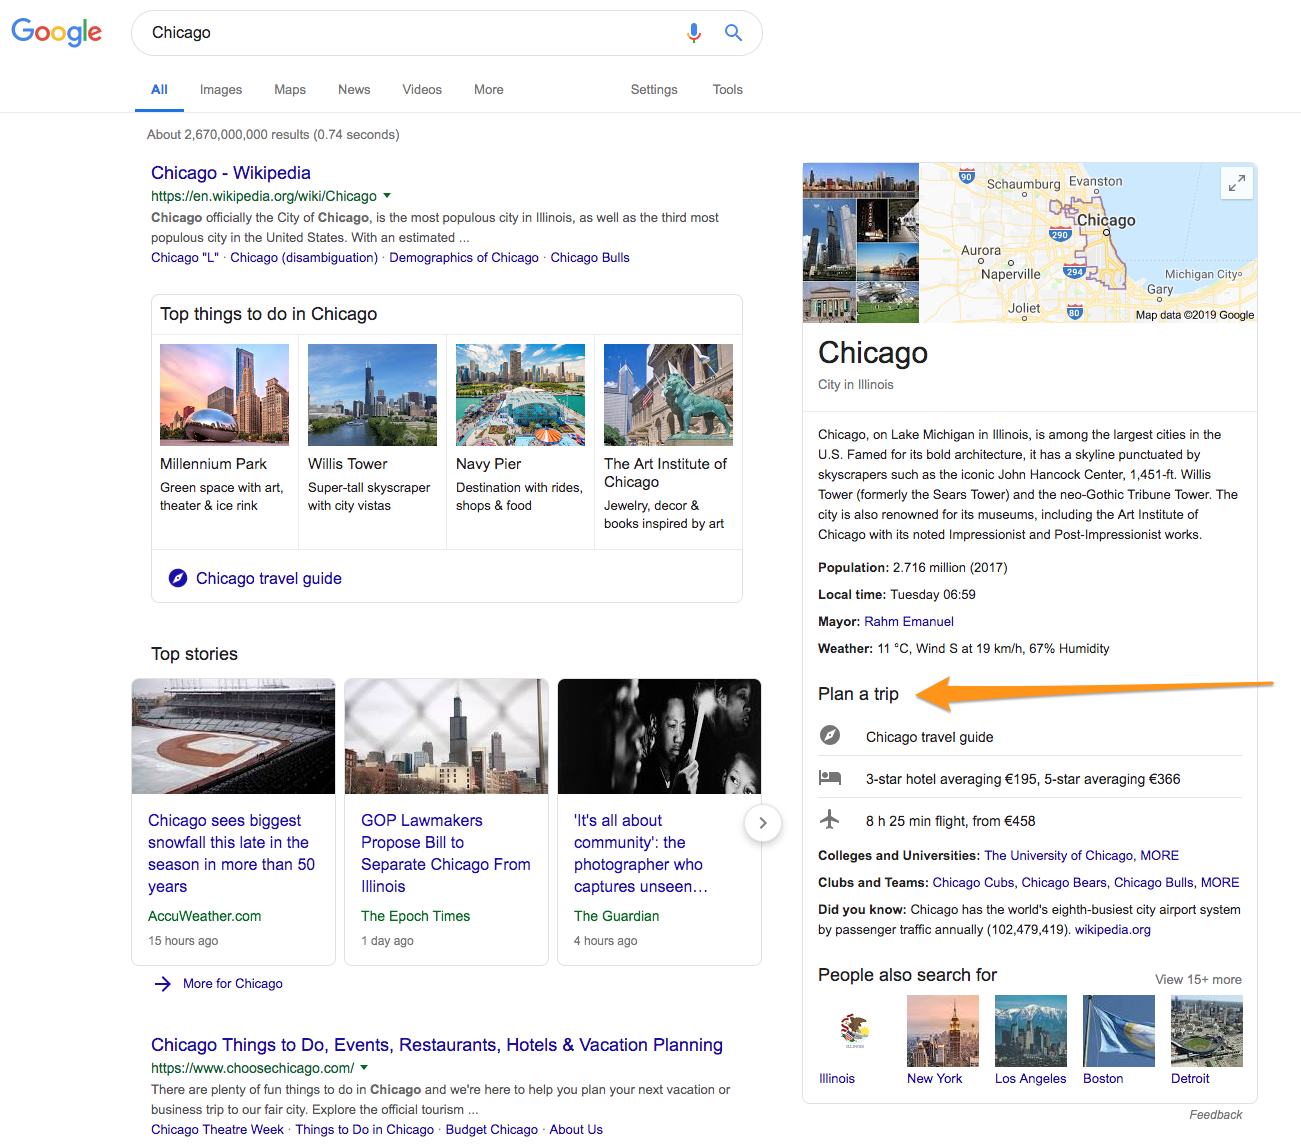Switch to the Maps tab
Screen dimensions: 1301x1146
click(x=290, y=90)
